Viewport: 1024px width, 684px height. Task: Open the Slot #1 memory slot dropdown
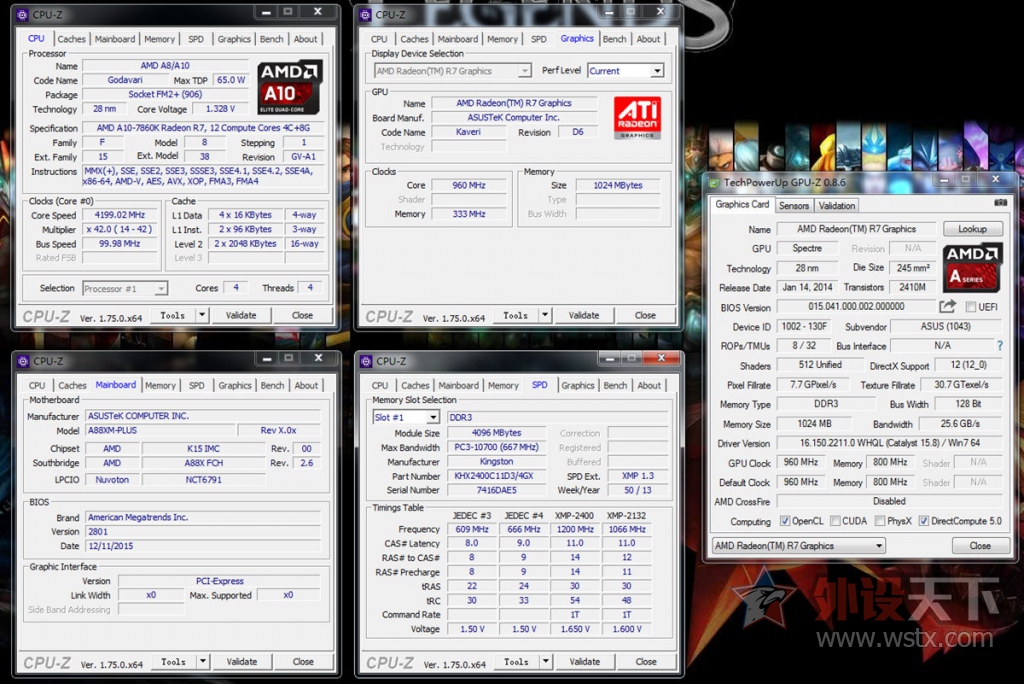(406, 417)
